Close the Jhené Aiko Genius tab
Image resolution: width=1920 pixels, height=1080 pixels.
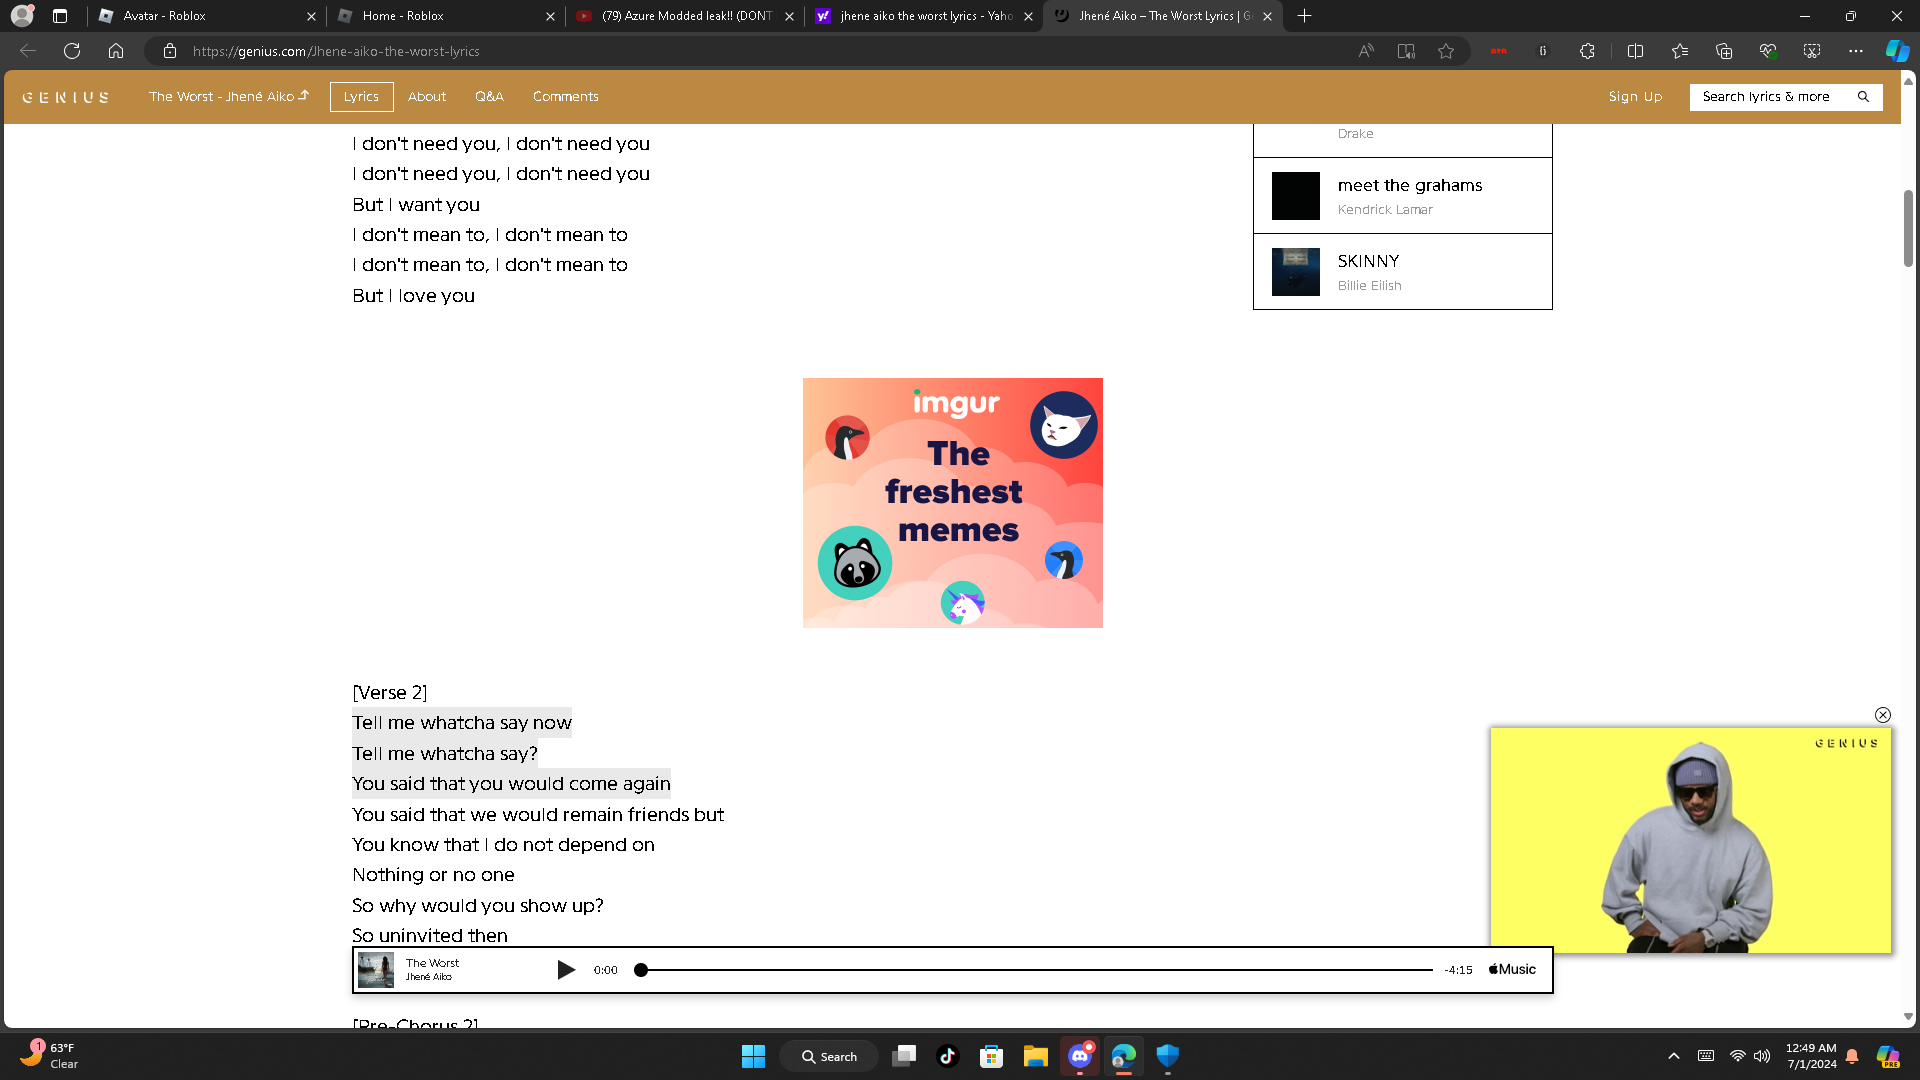point(1267,16)
